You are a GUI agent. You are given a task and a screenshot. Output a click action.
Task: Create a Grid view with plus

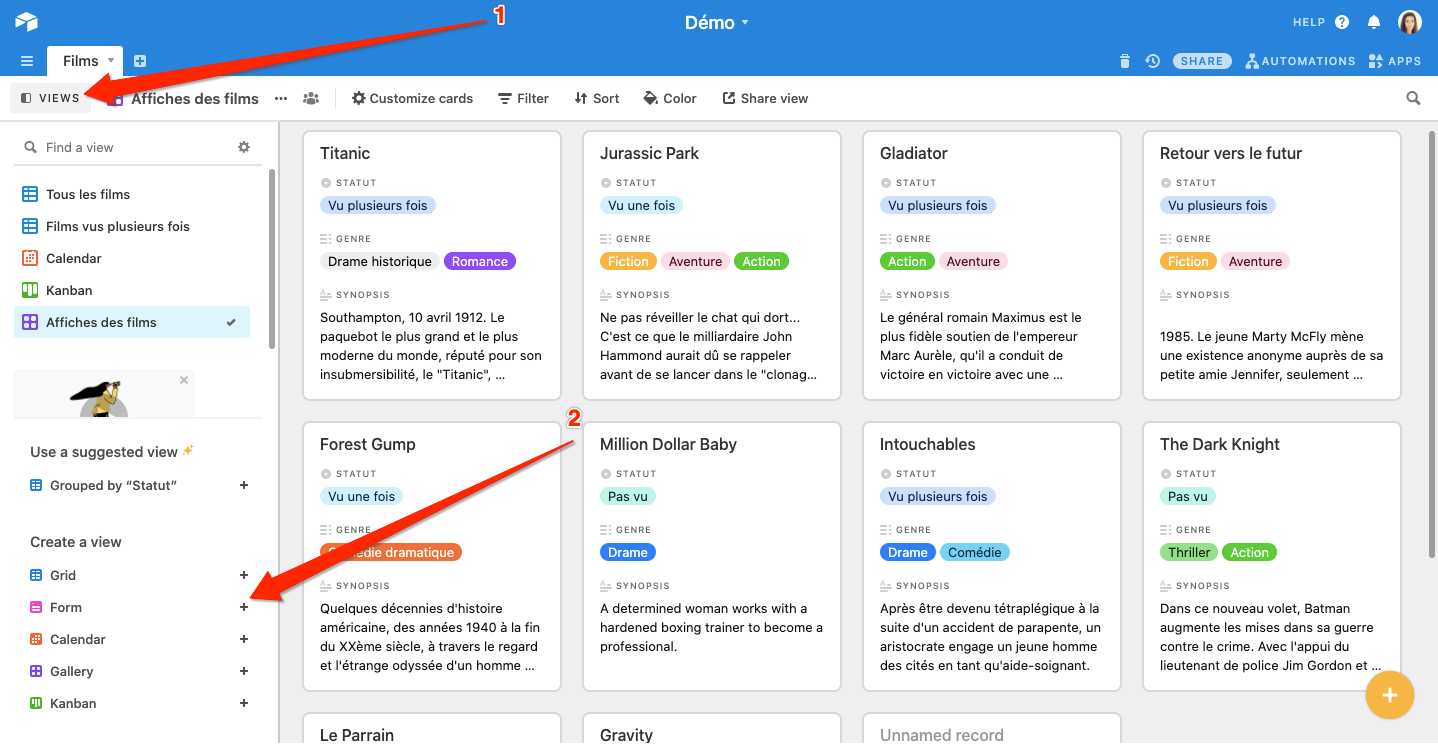244,575
